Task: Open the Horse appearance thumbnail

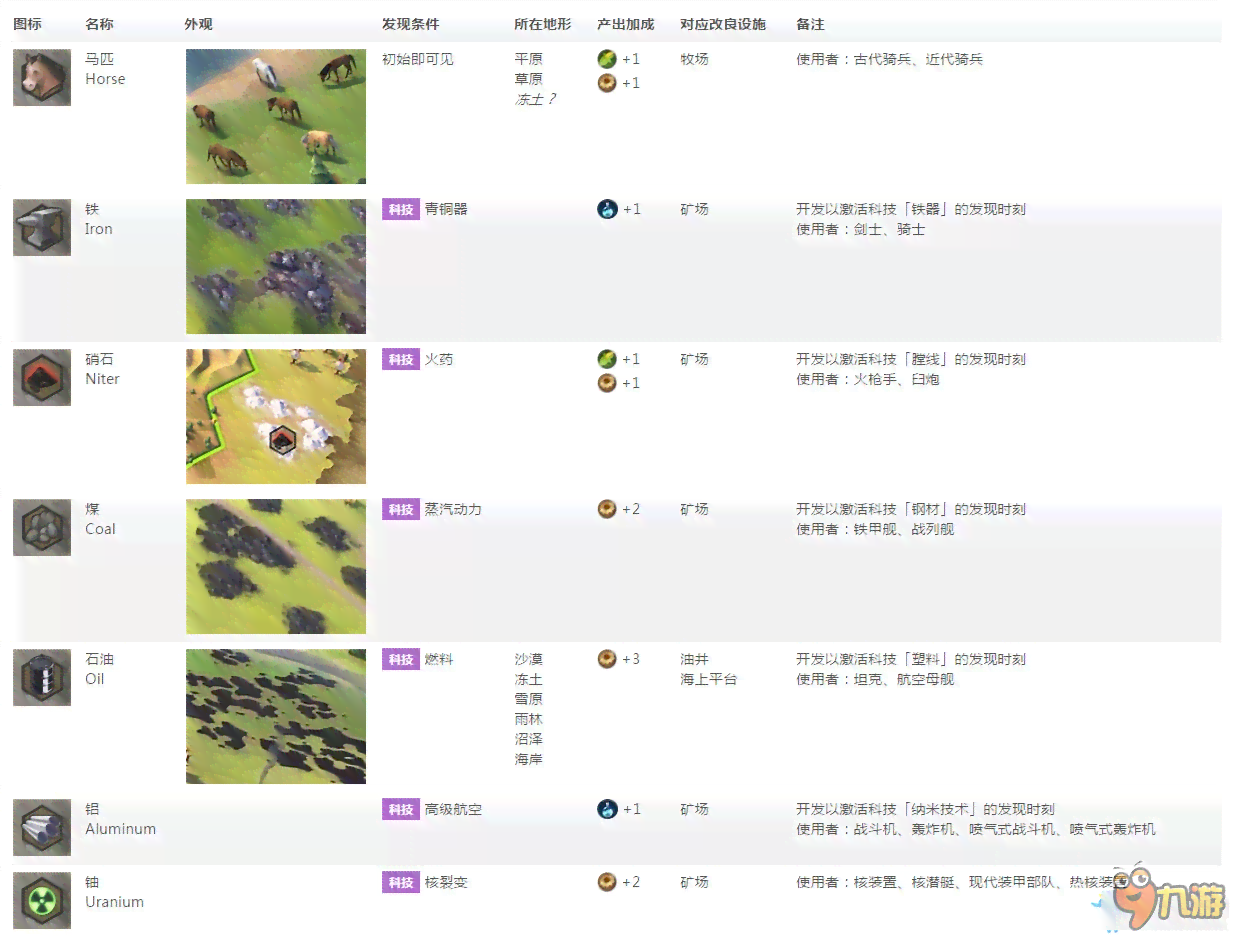Action: point(276,117)
